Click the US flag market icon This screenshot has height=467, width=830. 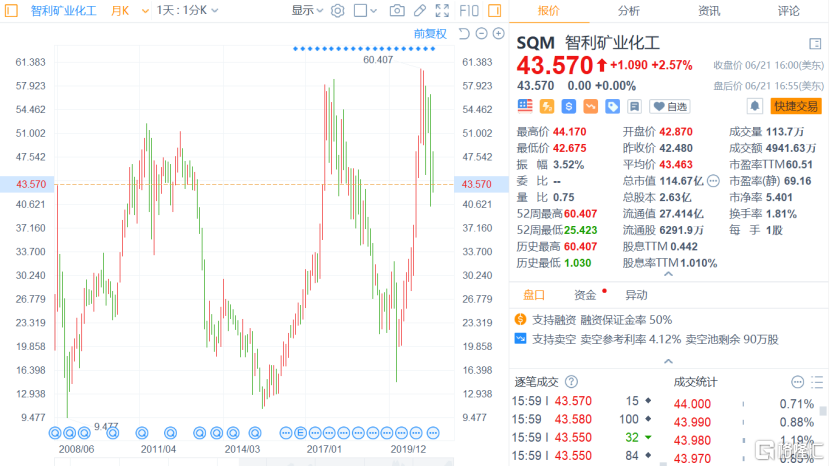525,106
